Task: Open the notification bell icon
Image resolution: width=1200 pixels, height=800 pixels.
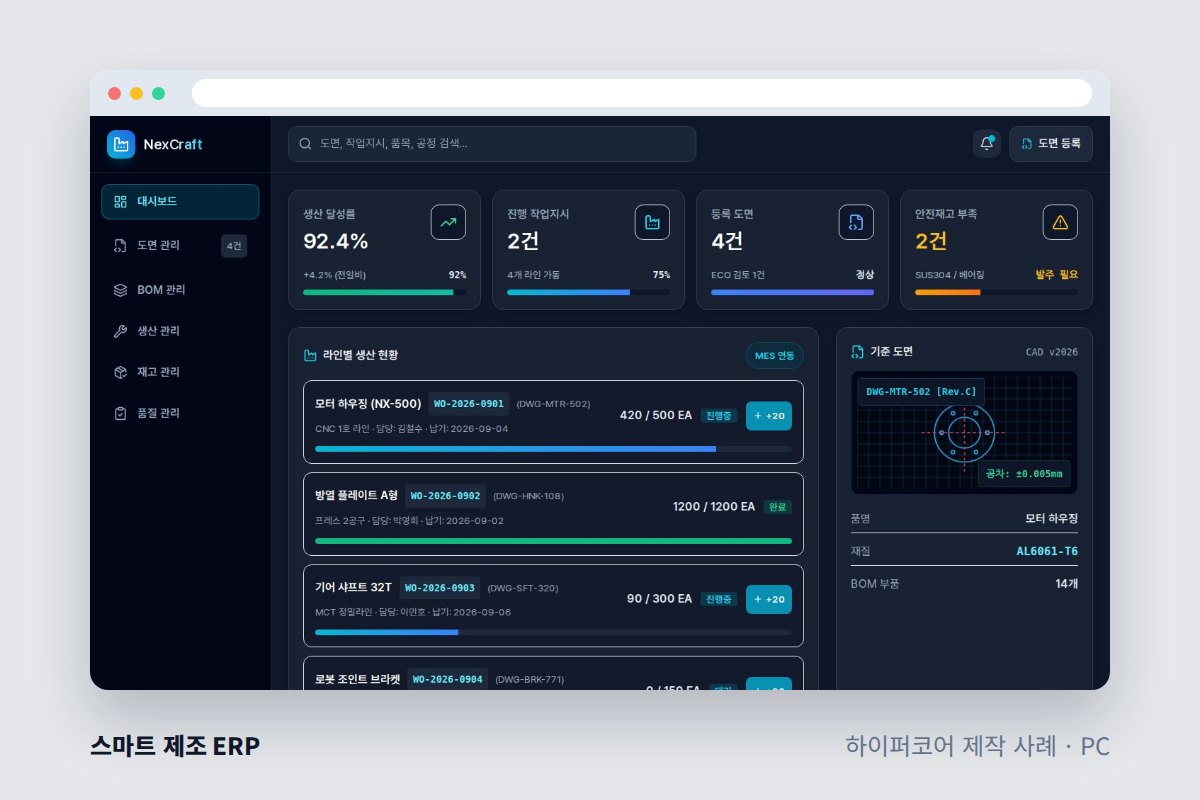Action: [987, 144]
